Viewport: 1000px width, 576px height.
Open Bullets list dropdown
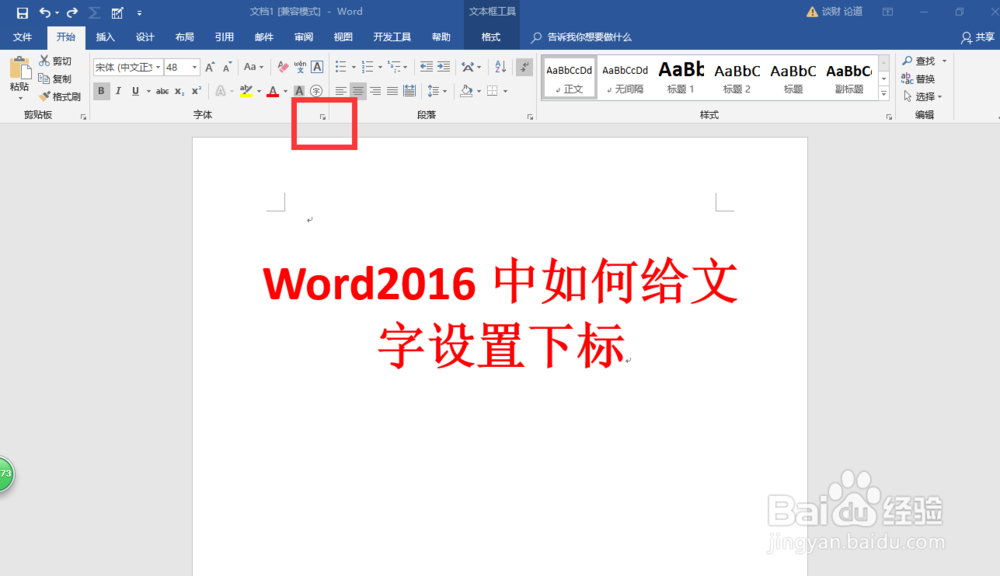[354, 67]
